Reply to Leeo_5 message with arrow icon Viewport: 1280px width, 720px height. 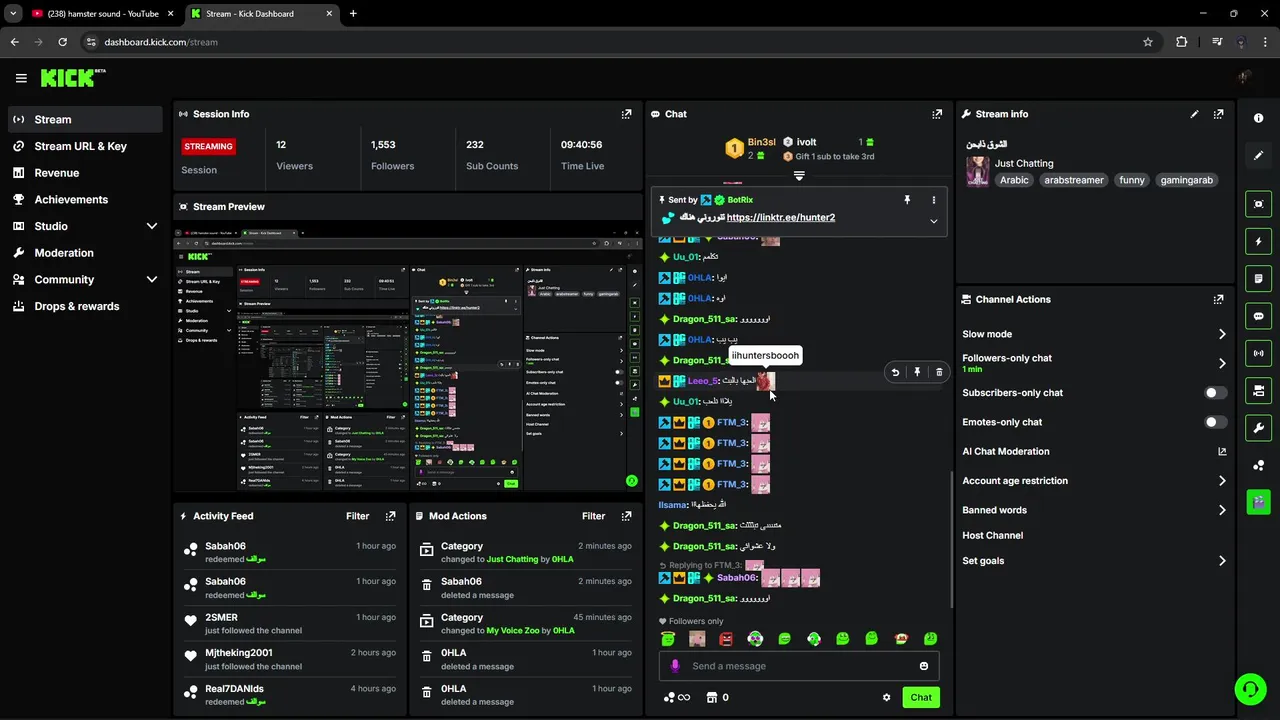click(x=895, y=372)
